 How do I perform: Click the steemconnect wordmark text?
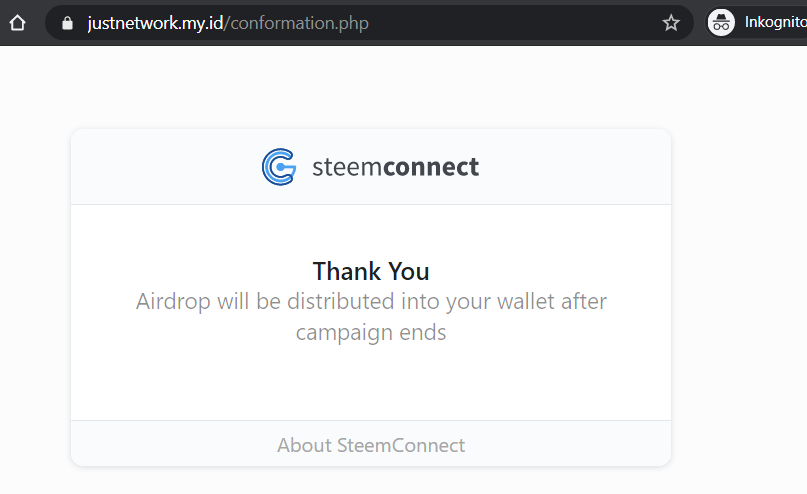(395, 167)
